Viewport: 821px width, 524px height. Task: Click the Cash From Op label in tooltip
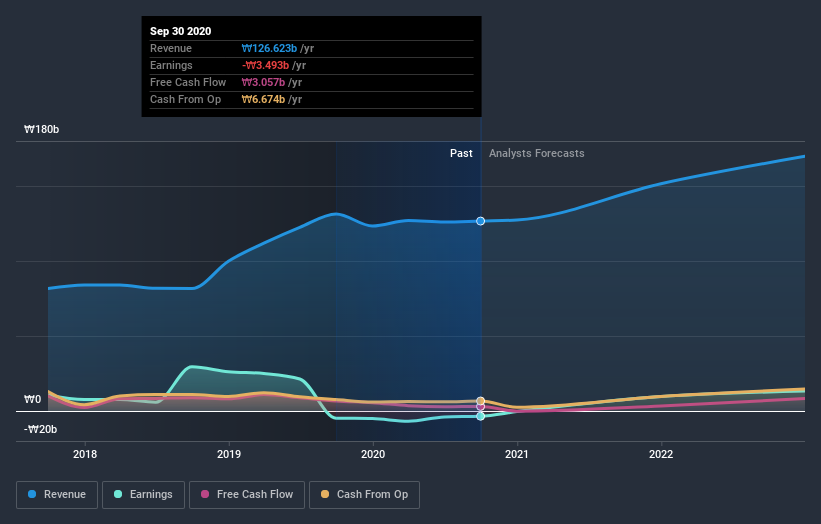[x=185, y=99]
